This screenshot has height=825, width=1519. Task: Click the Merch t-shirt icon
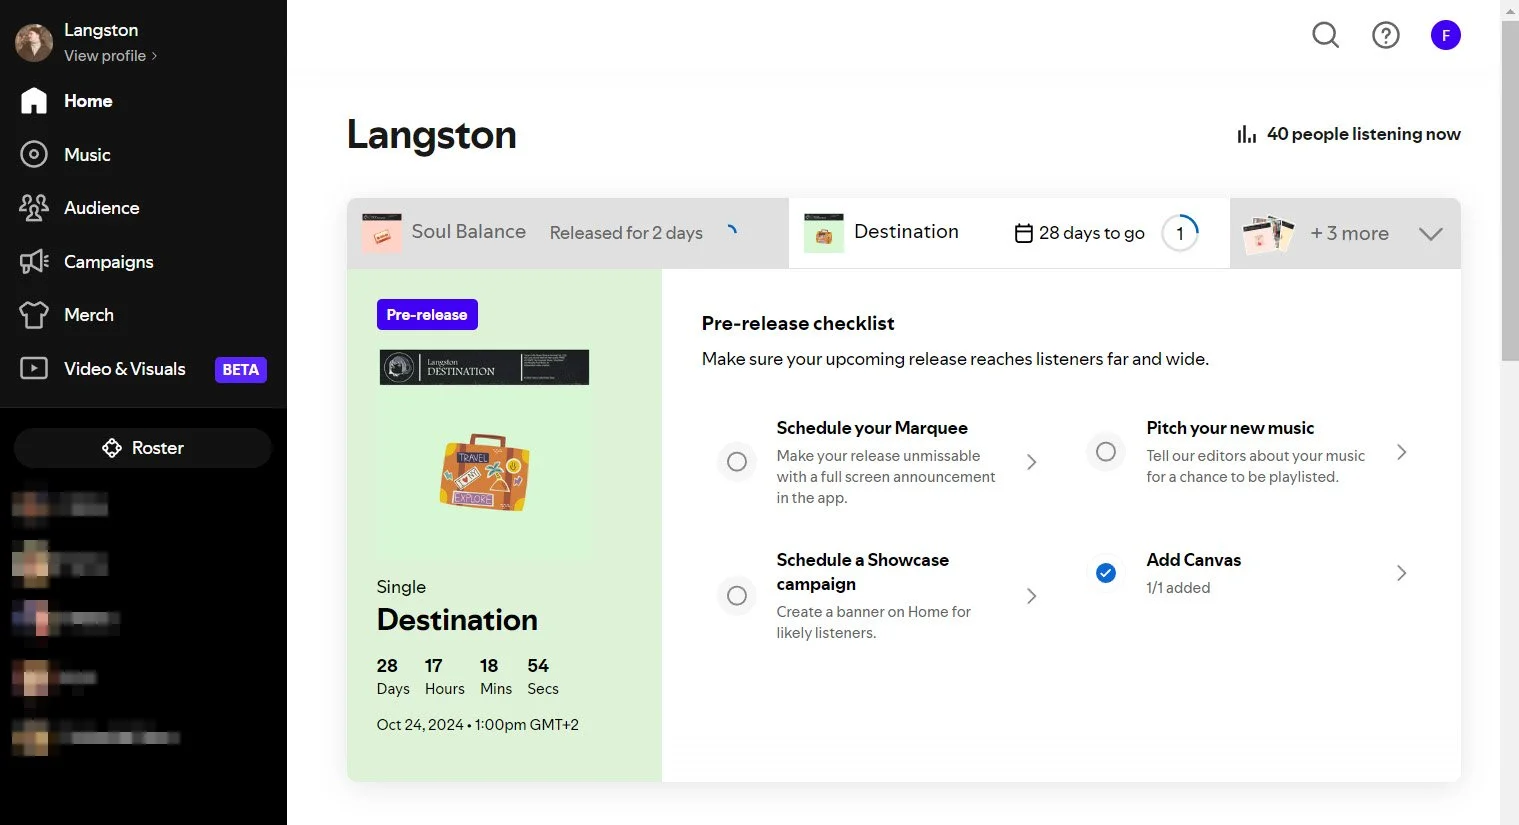(x=34, y=315)
